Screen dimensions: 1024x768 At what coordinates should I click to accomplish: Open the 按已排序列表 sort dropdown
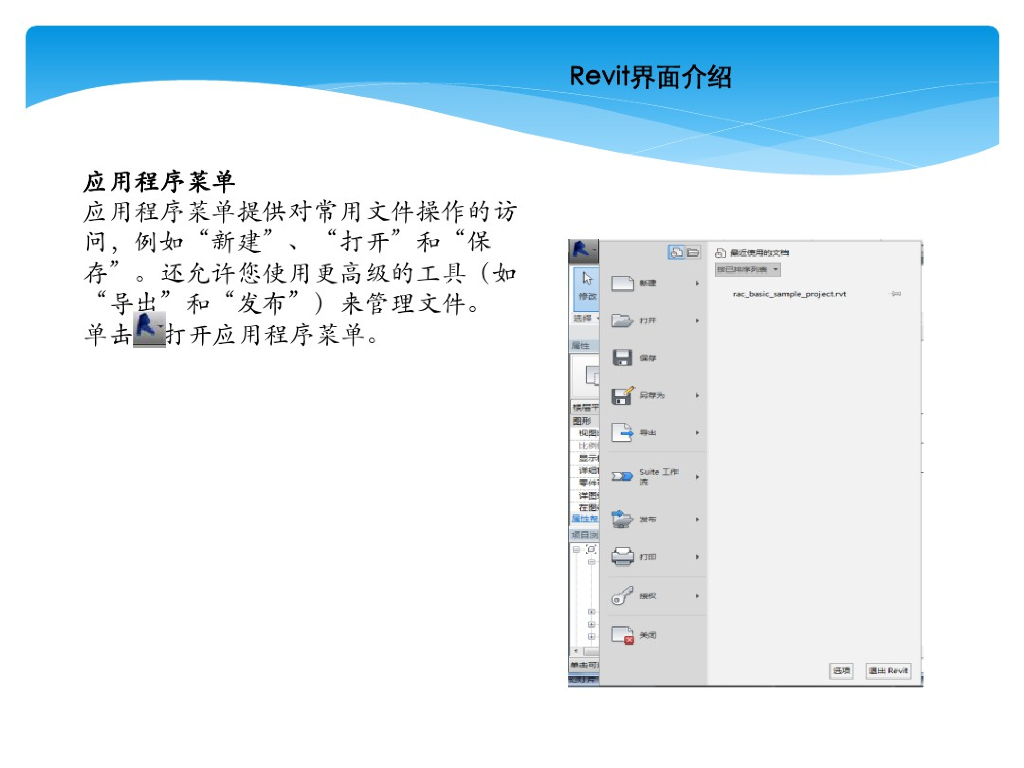(748, 270)
